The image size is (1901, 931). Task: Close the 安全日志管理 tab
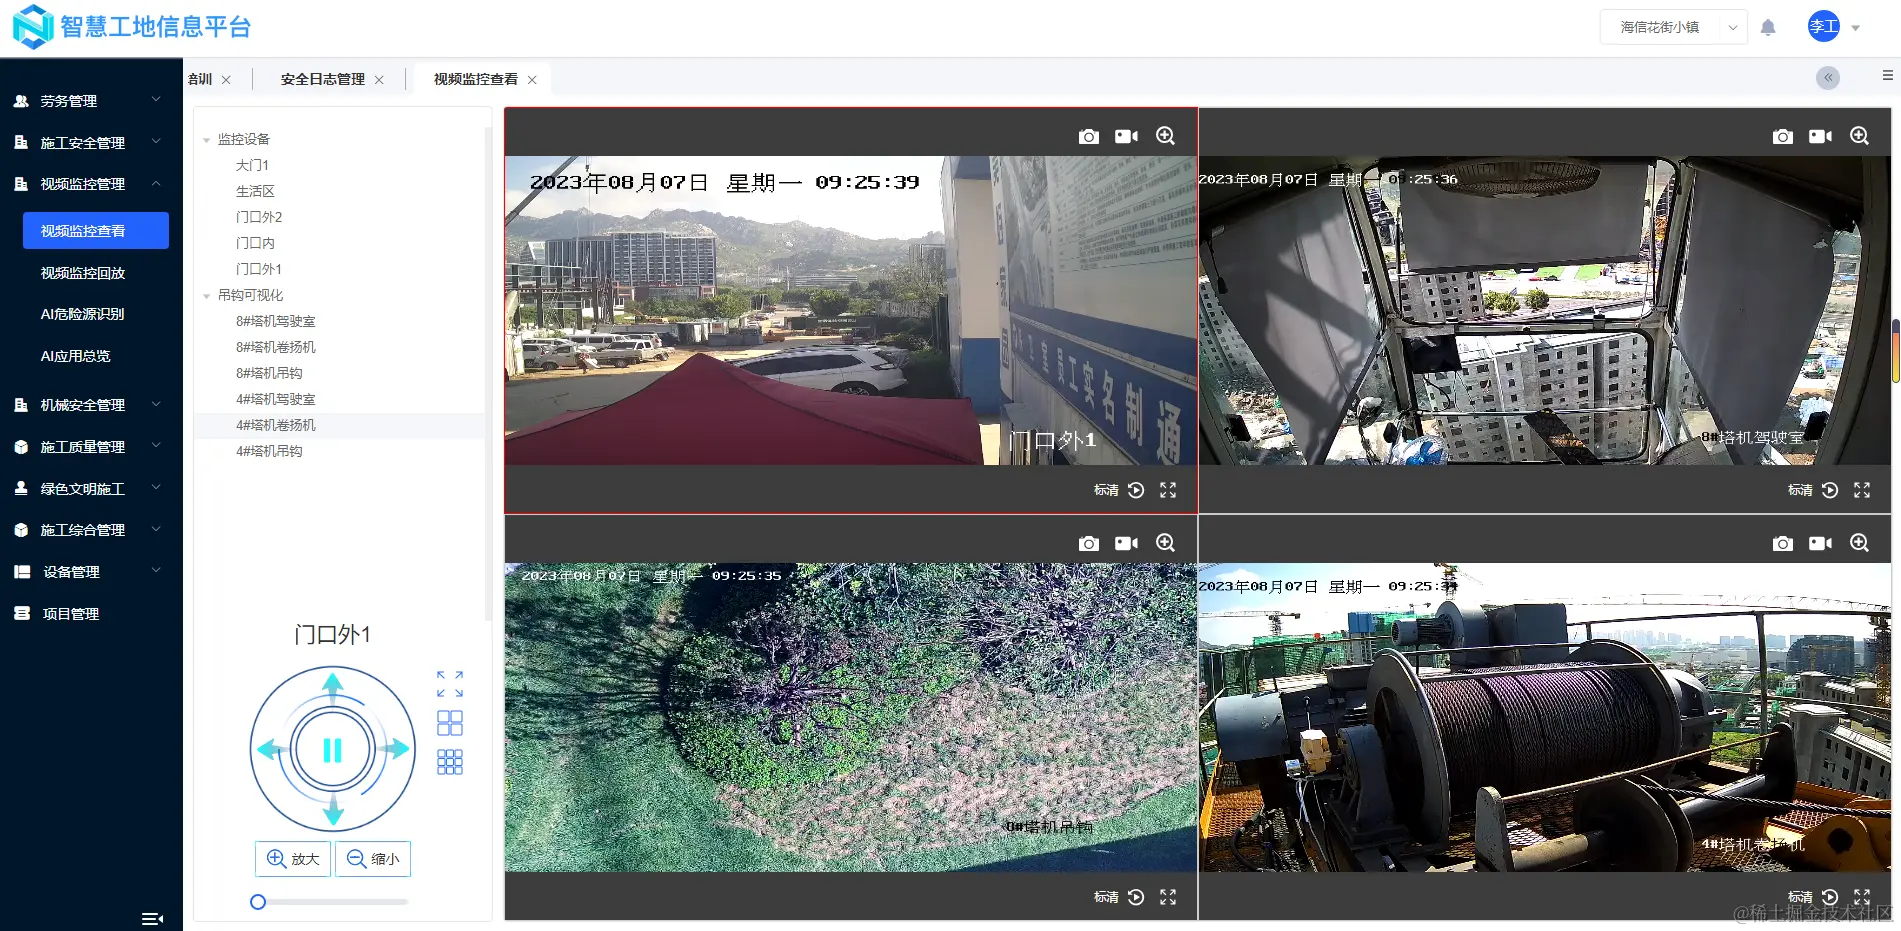(x=379, y=80)
